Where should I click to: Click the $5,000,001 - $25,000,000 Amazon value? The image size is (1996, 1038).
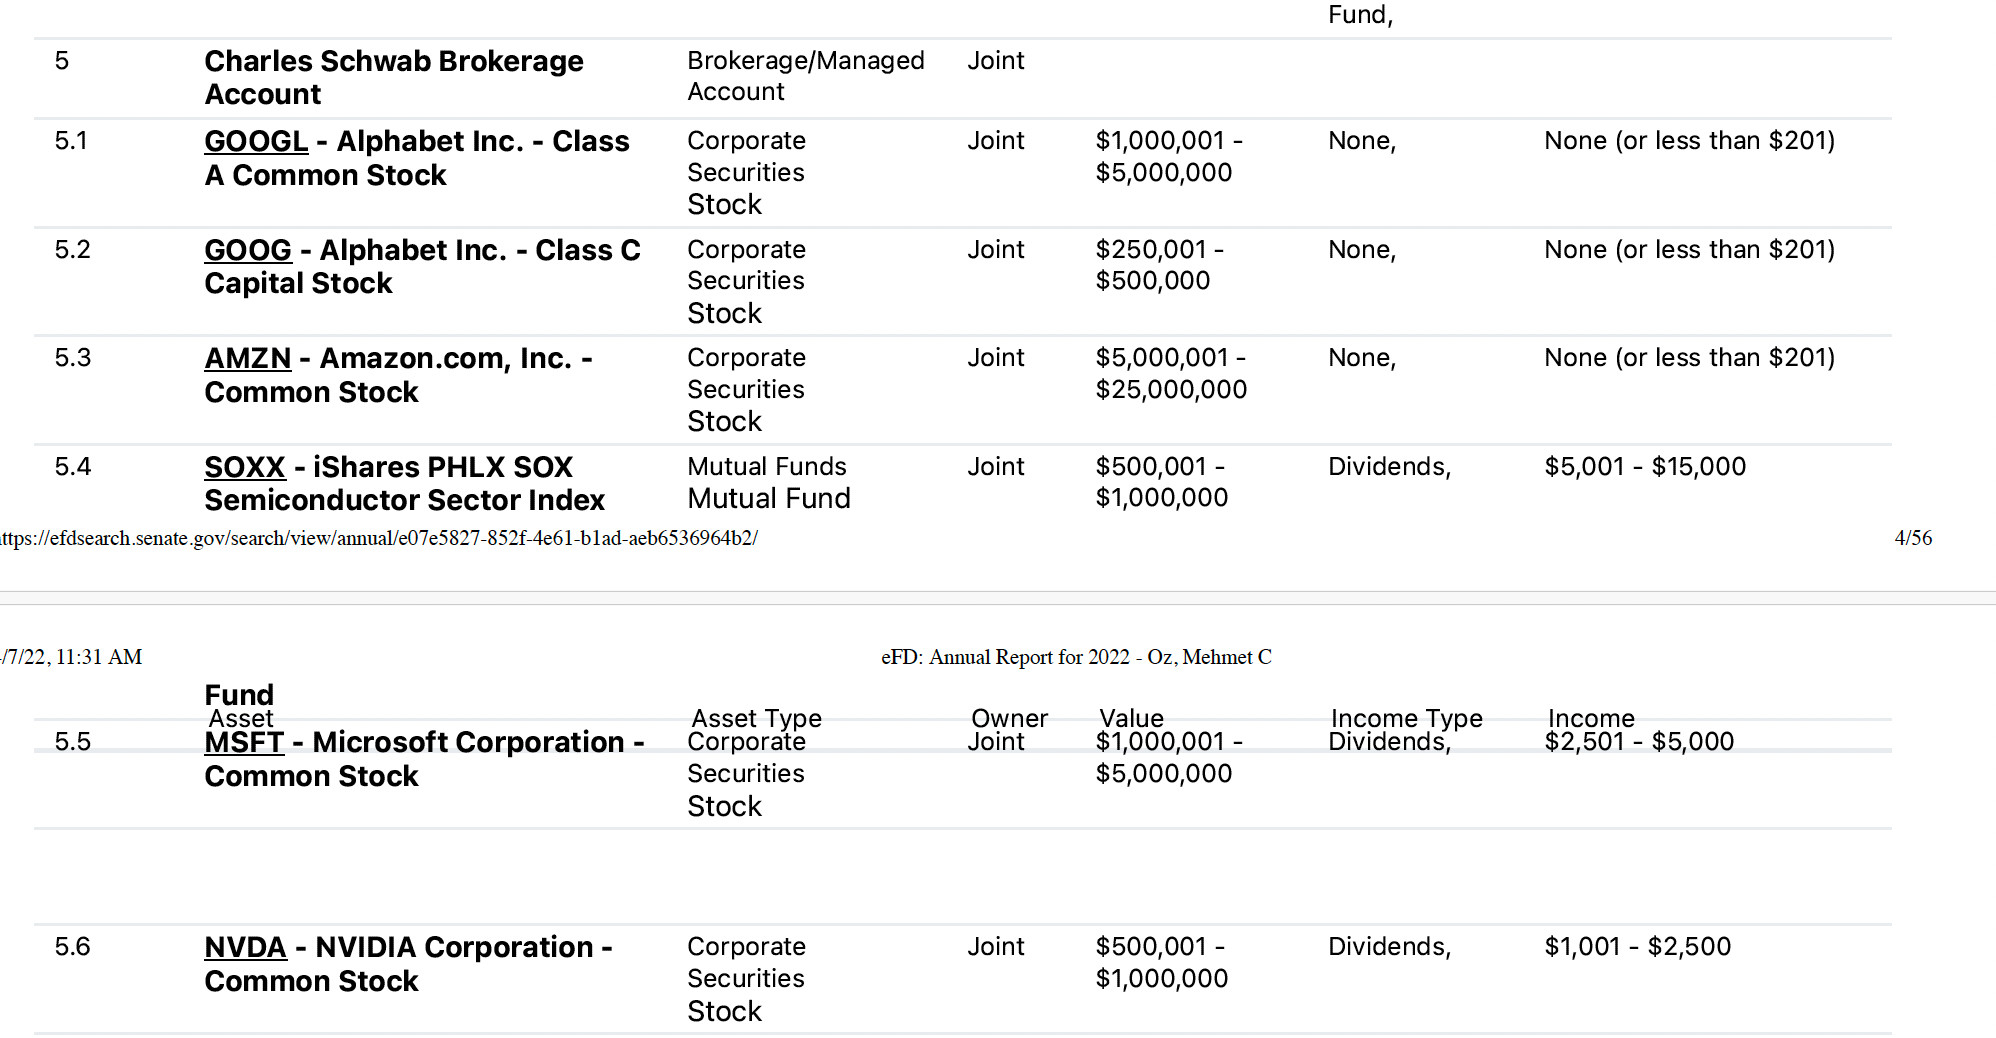1171,373
